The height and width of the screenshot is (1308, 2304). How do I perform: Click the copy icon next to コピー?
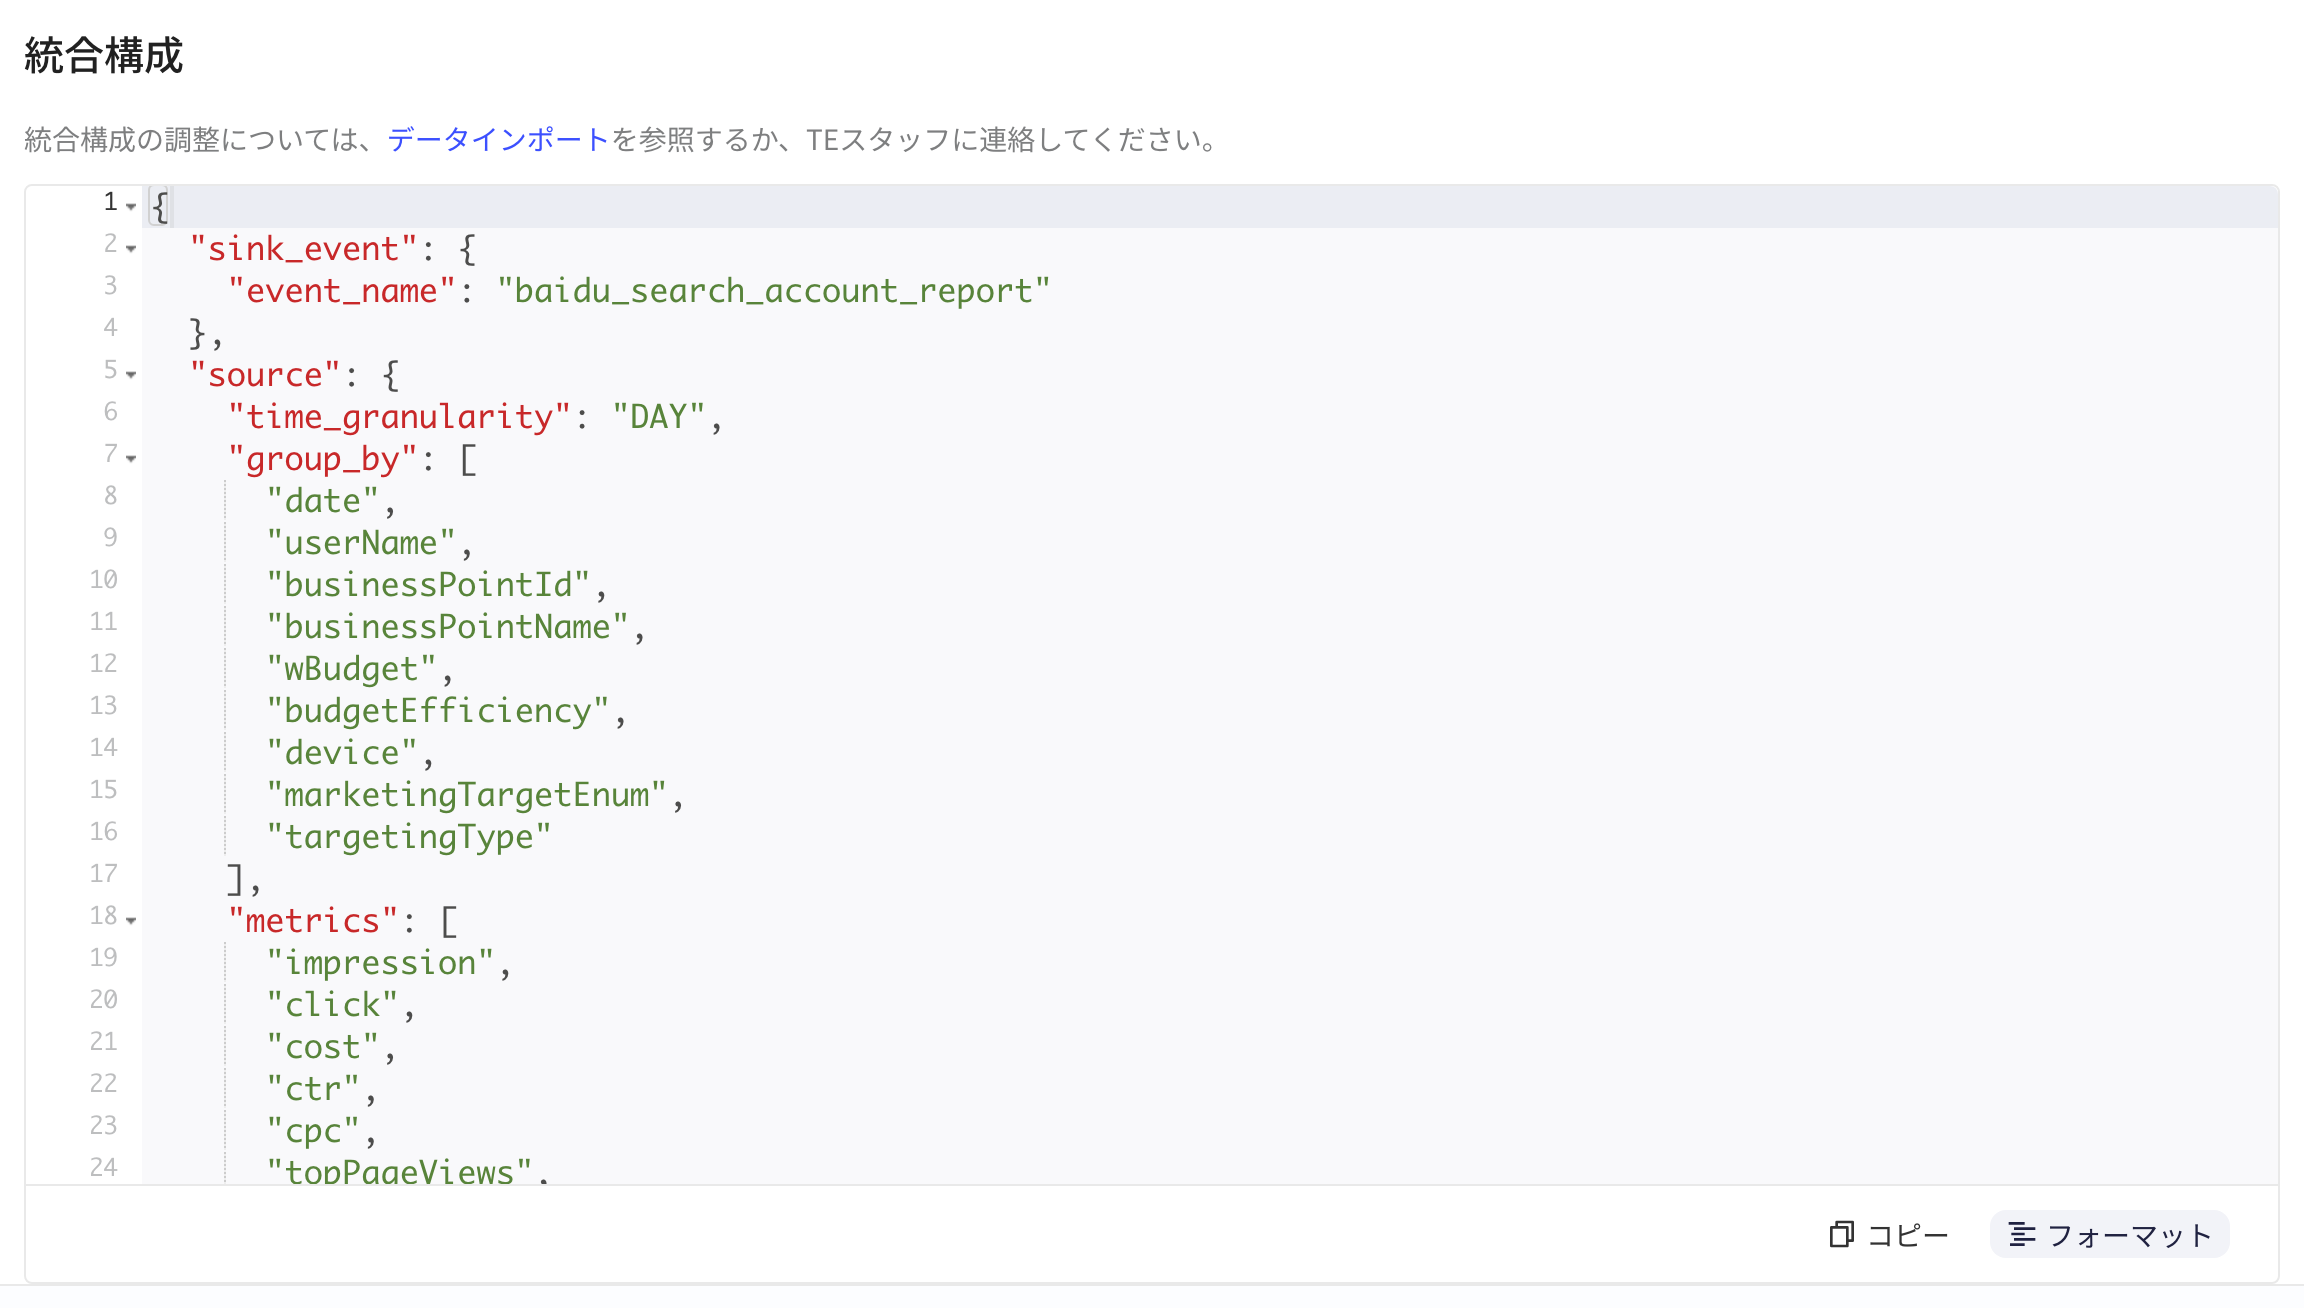(1841, 1235)
